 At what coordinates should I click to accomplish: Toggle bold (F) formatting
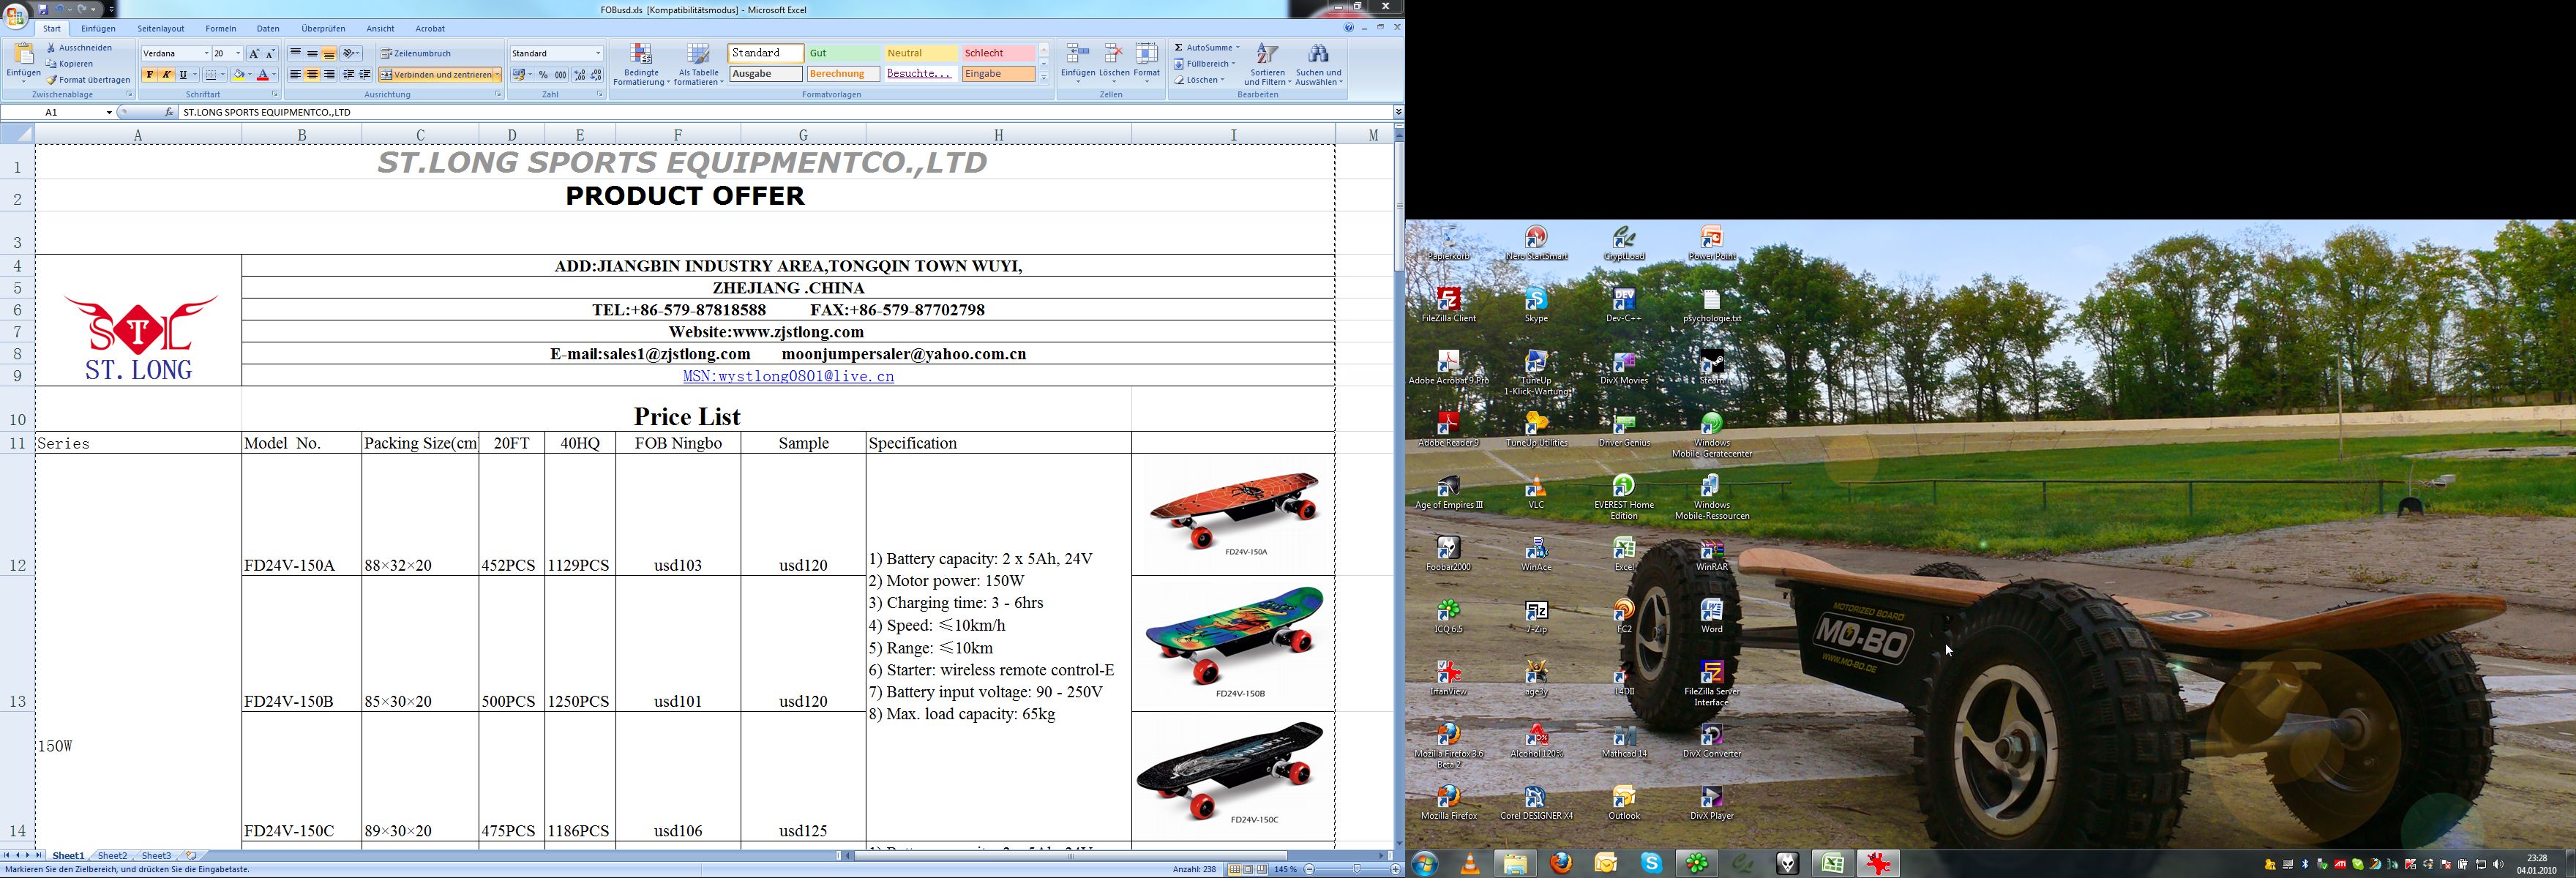point(149,75)
